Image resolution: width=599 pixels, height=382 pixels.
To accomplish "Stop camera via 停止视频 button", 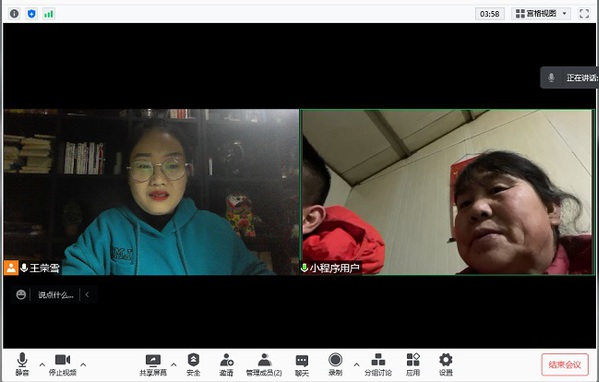I will click(63, 364).
